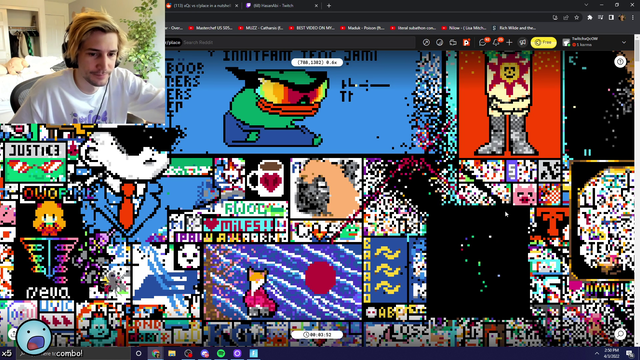This screenshot has width=640, height=360.
Task: Click page scrollbar up arrow
Action: (x=637, y=37)
